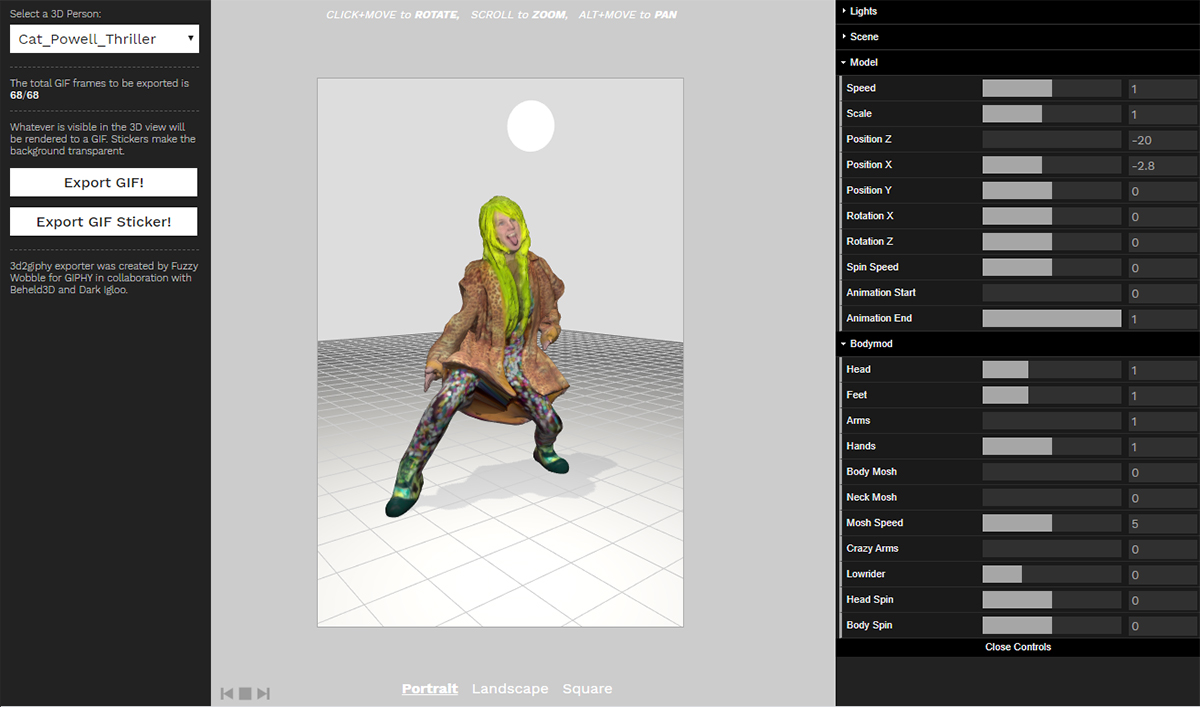This screenshot has height=707, width=1200.
Task: Click the Animation End slider
Action: point(1051,318)
